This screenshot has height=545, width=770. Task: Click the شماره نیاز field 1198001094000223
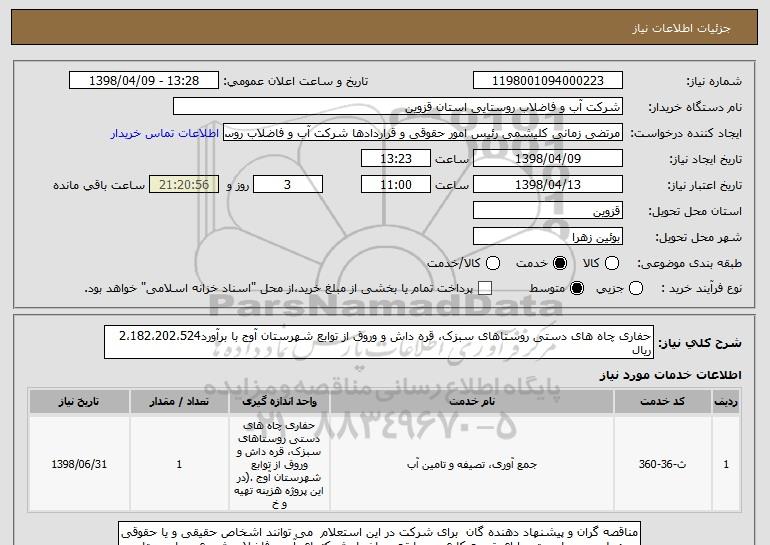coord(548,81)
